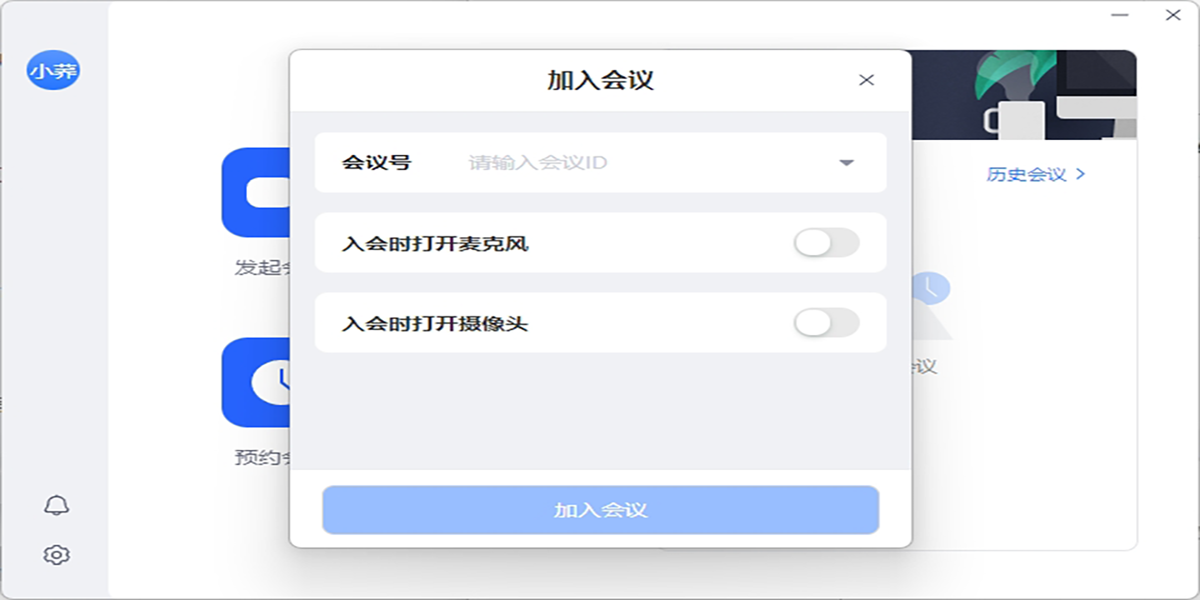Close the 加入会议 dialog with X
Screen dimensions: 1200x600
pos(866,80)
